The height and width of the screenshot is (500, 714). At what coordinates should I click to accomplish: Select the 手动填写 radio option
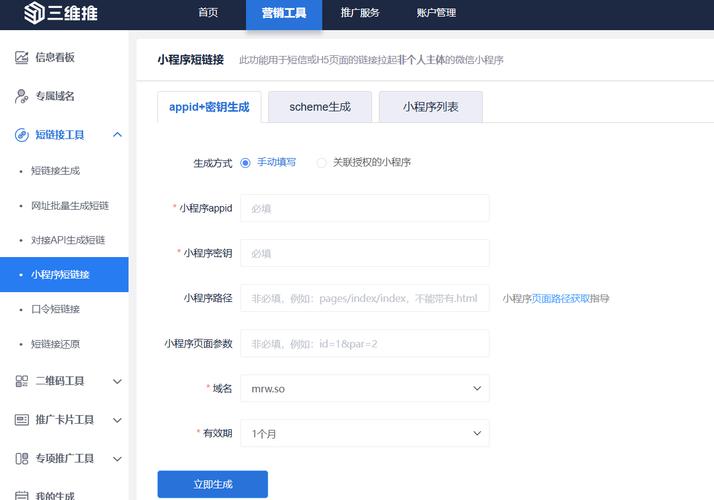(x=245, y=163)
